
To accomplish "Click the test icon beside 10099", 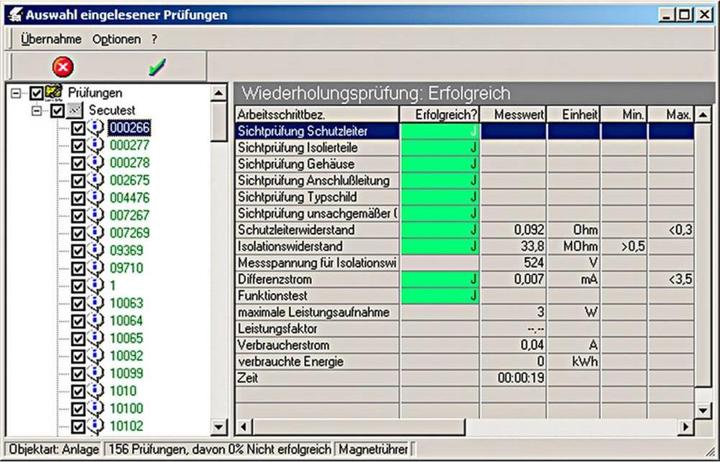I will click(x=96, y=373).
